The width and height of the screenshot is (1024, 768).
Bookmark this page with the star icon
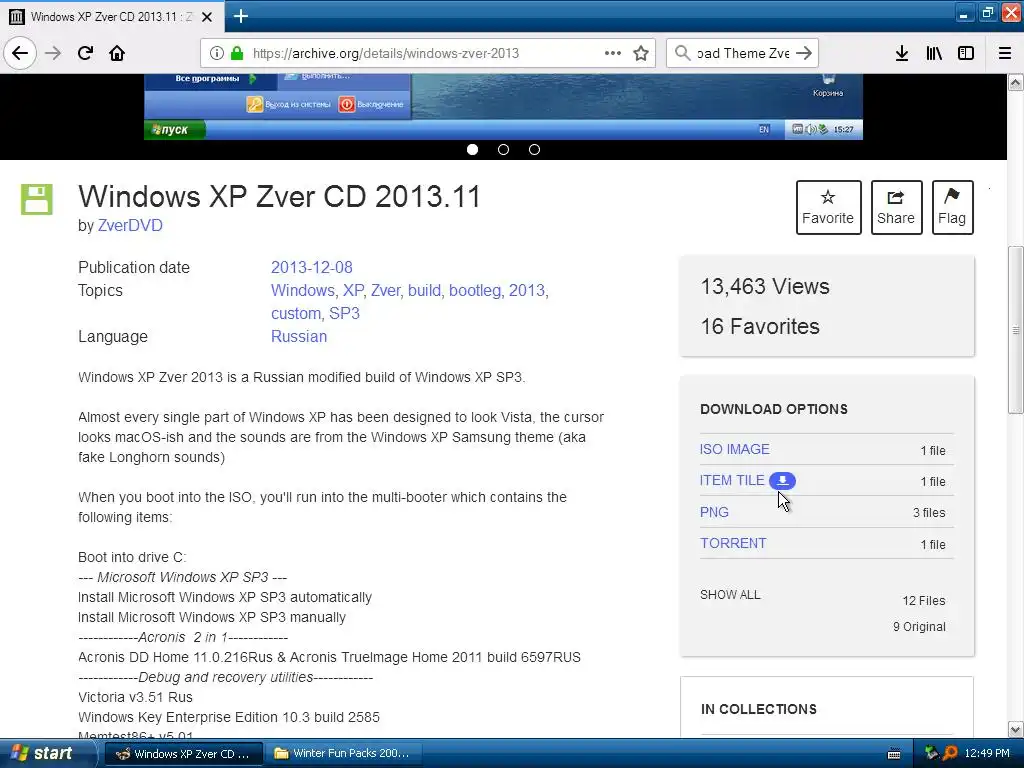click(641, 53)
